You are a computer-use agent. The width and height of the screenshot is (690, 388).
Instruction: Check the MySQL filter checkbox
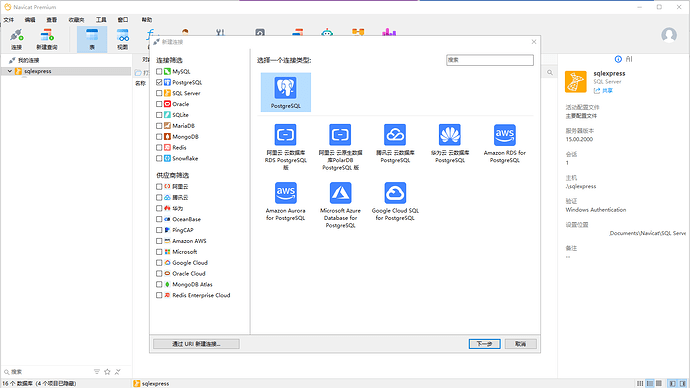click(159, 71)
